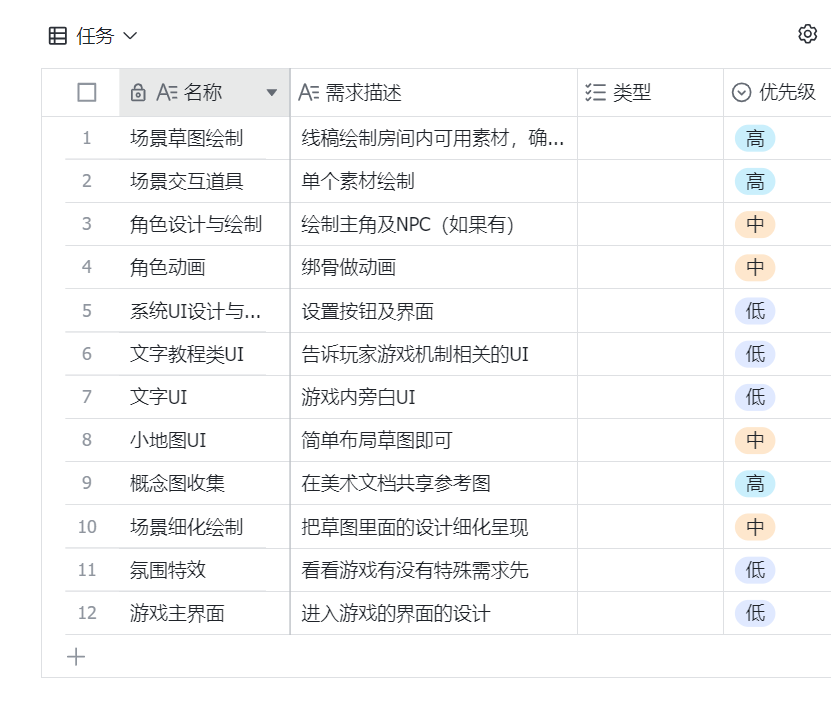Click the text-type icon beside 名称 label
This screenshot has height=711, width=831.
pyautogui.click(x=167, y=93)
